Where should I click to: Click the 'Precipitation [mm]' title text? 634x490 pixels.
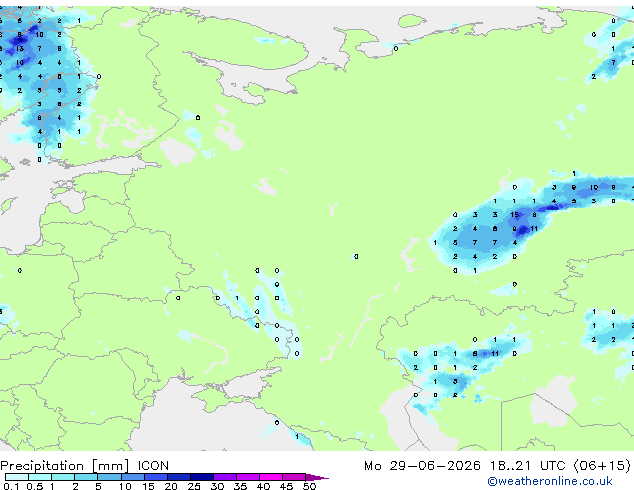click(x=65, y=466)
